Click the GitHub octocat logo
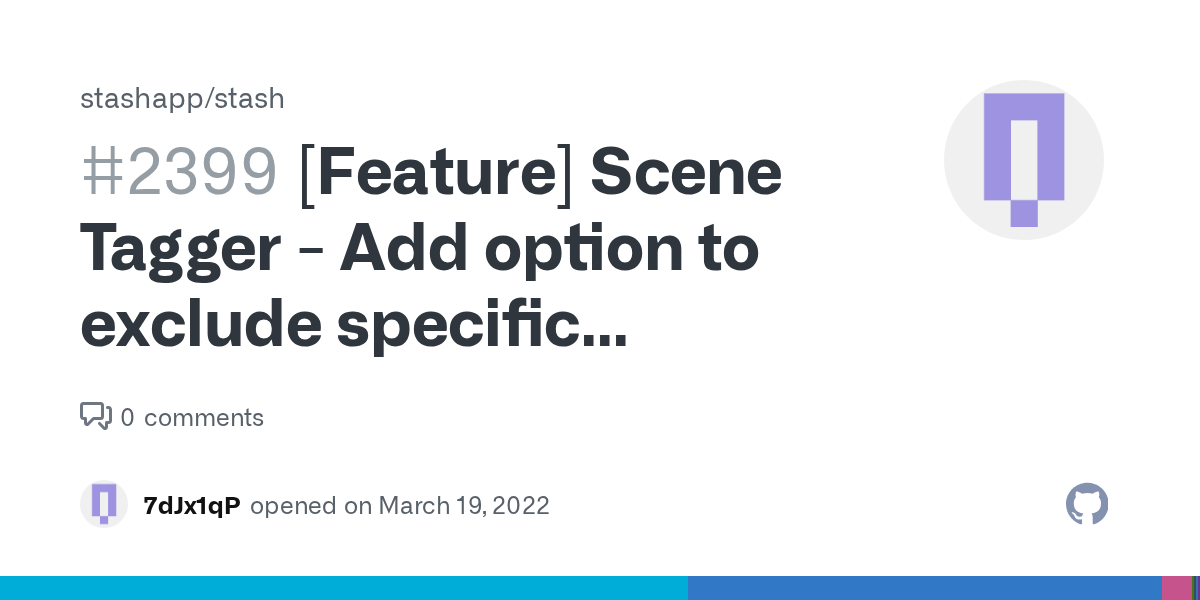The image size is (1200, 600). 1087,505
